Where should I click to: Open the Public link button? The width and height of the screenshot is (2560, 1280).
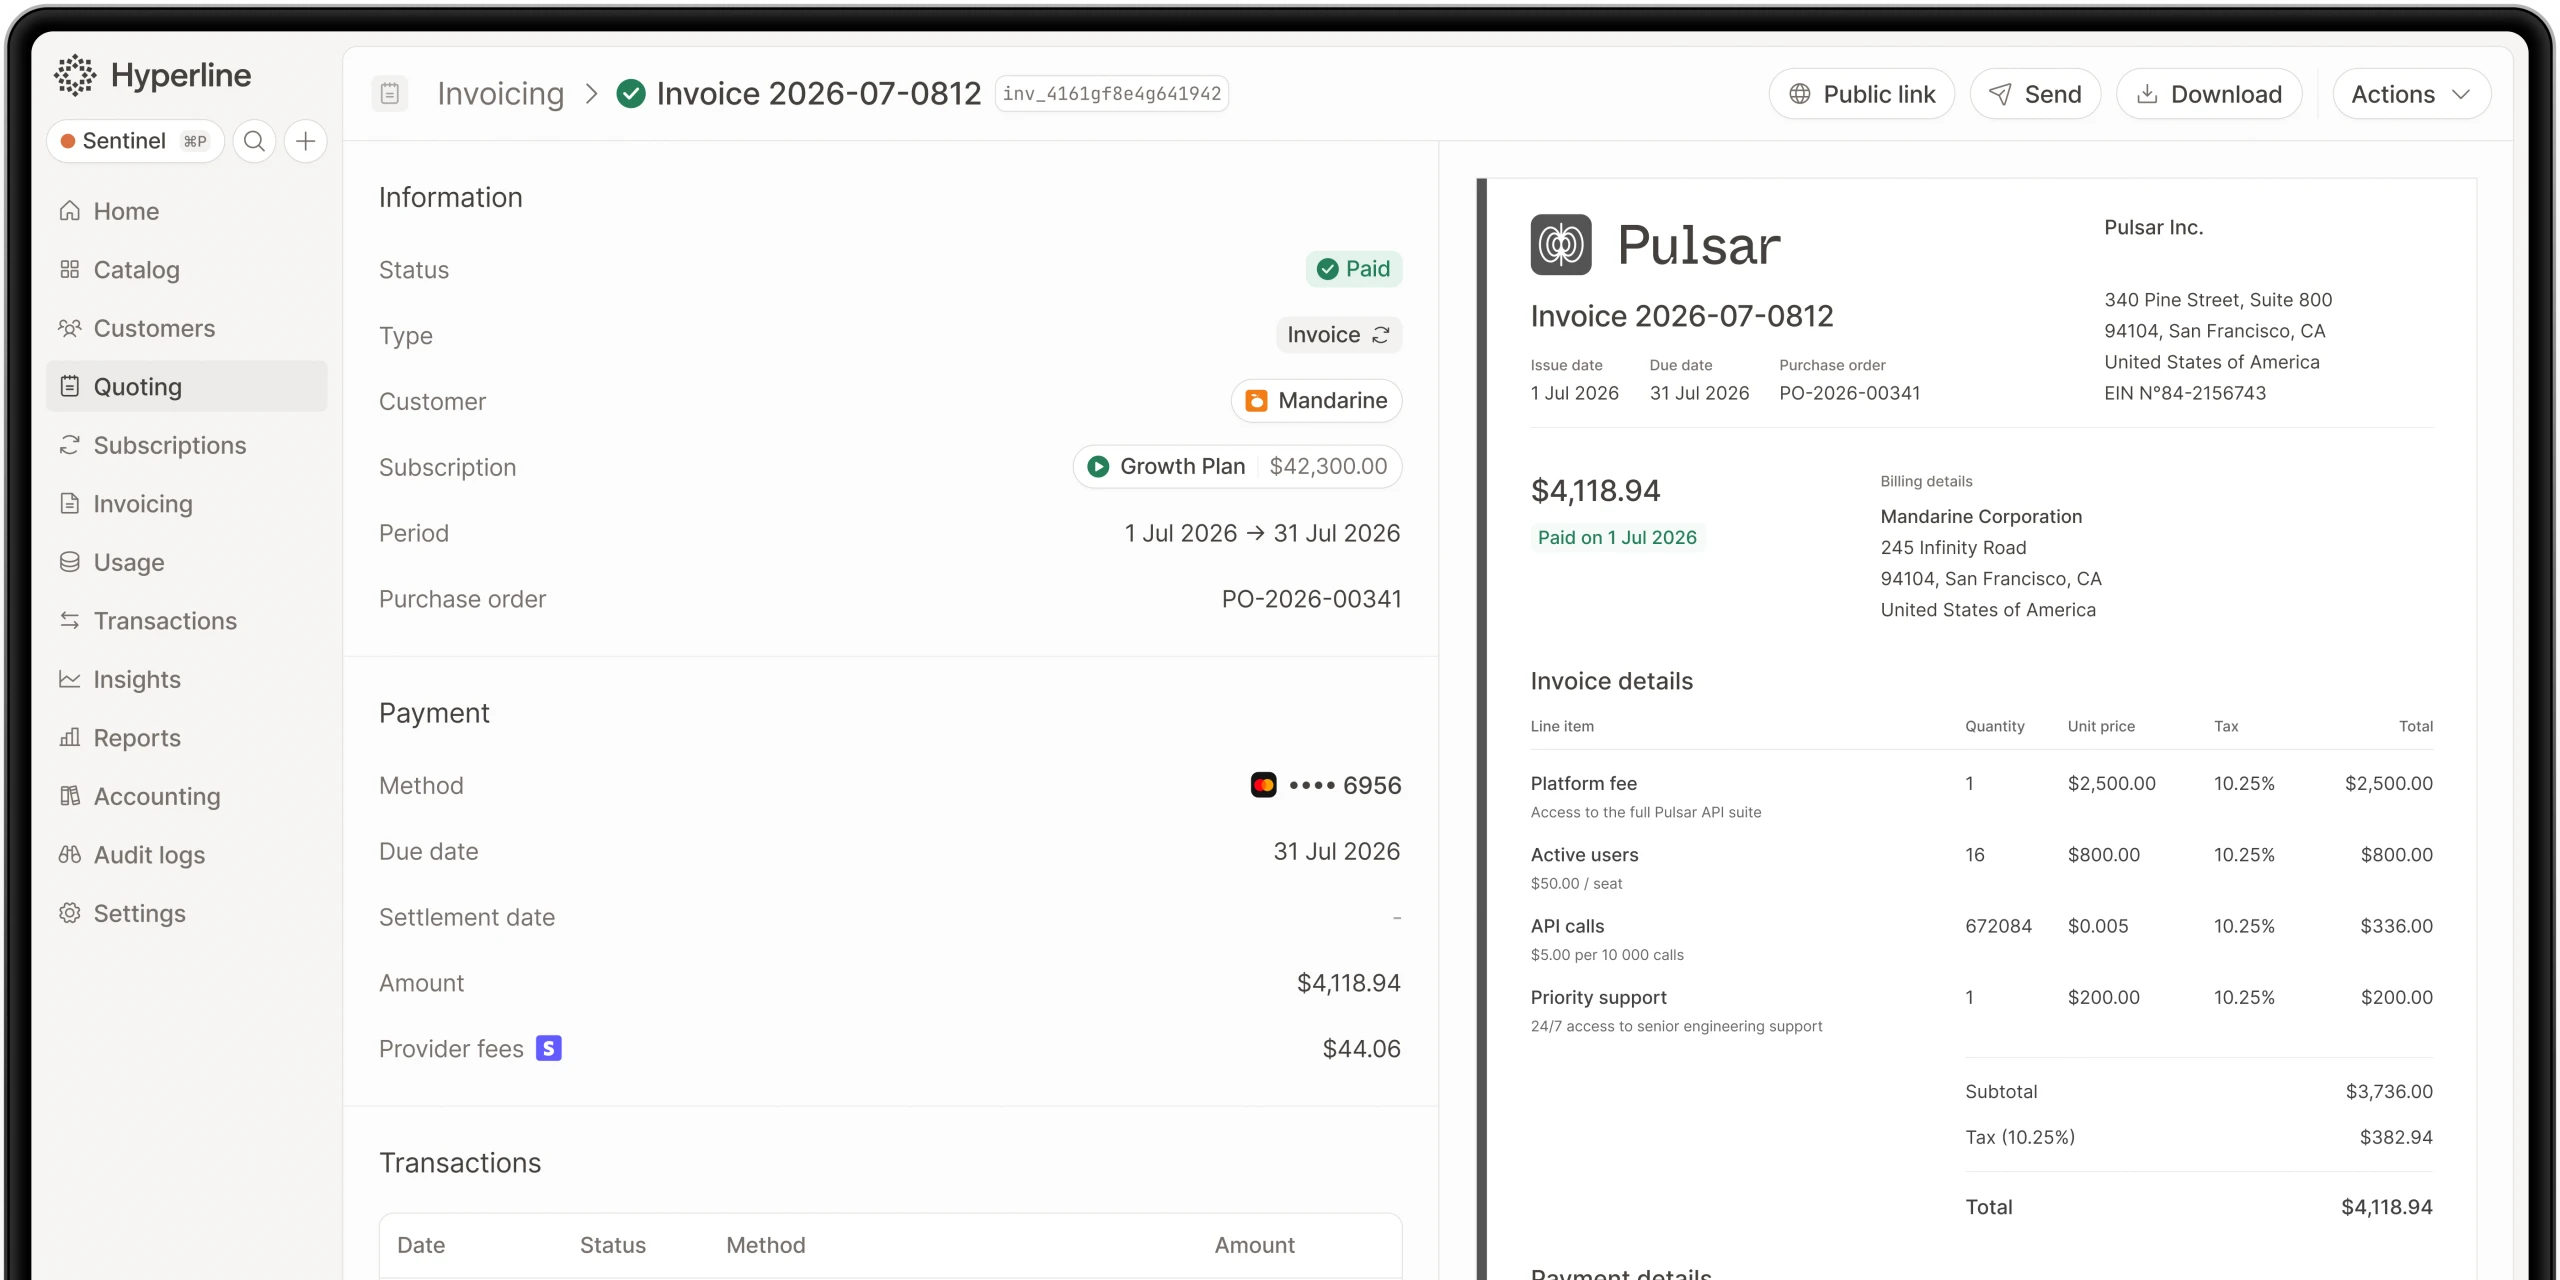tap(1861, 94)
